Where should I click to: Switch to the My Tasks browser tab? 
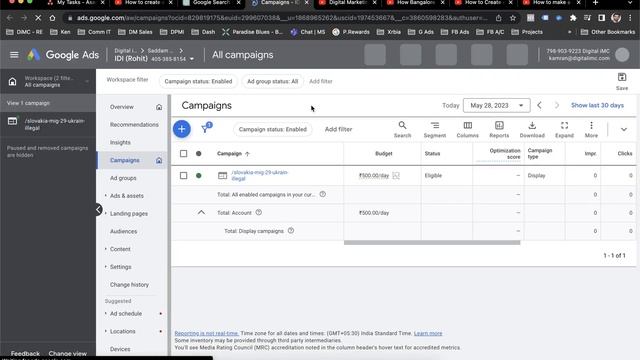coord(75,3)
